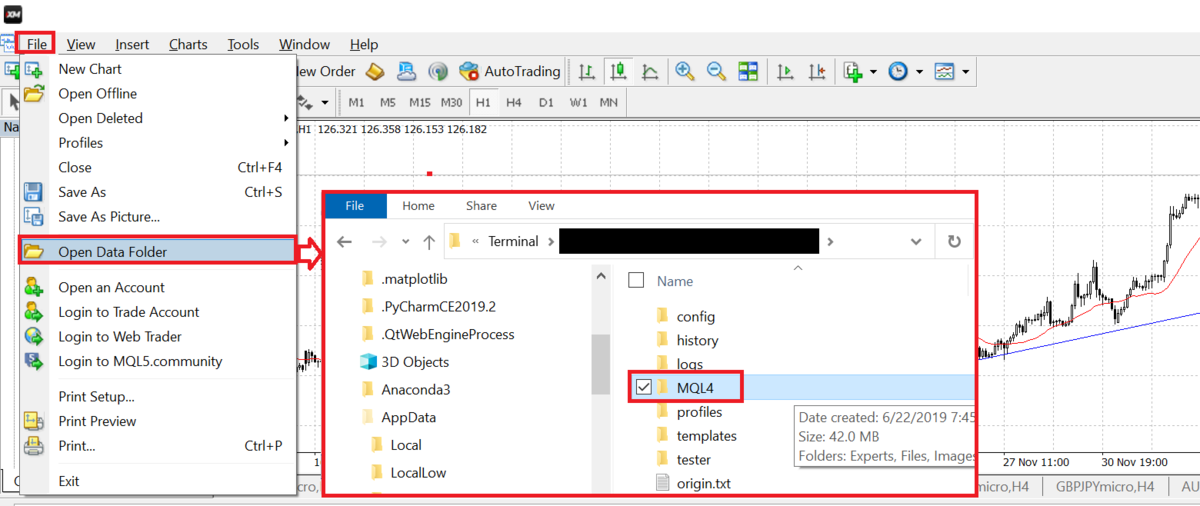The width and height of the screenshot is (1200, 506).
Task: Toggle the auto scroll chart icon
Action: point(786,71)
